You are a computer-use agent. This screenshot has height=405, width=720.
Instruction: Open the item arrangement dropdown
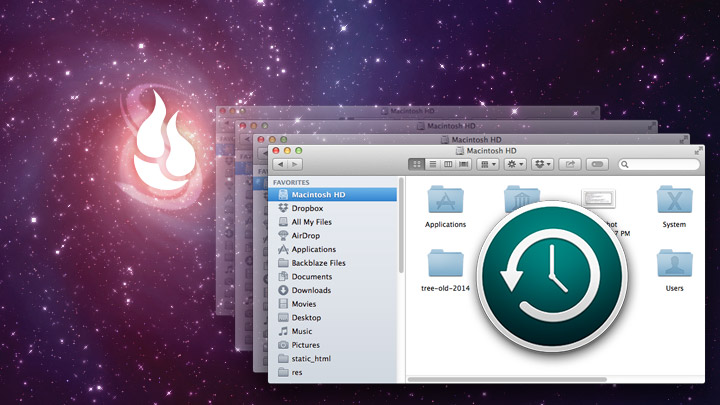[488, 164]
